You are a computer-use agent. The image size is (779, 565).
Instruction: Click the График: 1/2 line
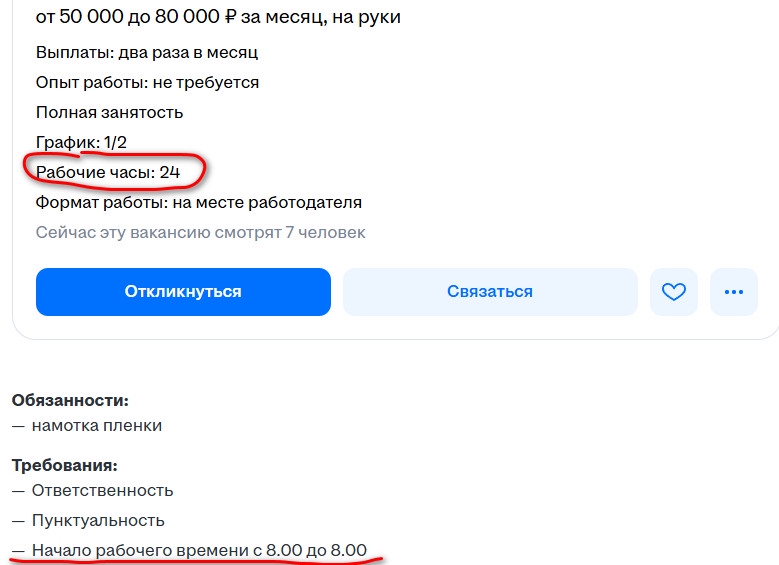coord(81,143)
